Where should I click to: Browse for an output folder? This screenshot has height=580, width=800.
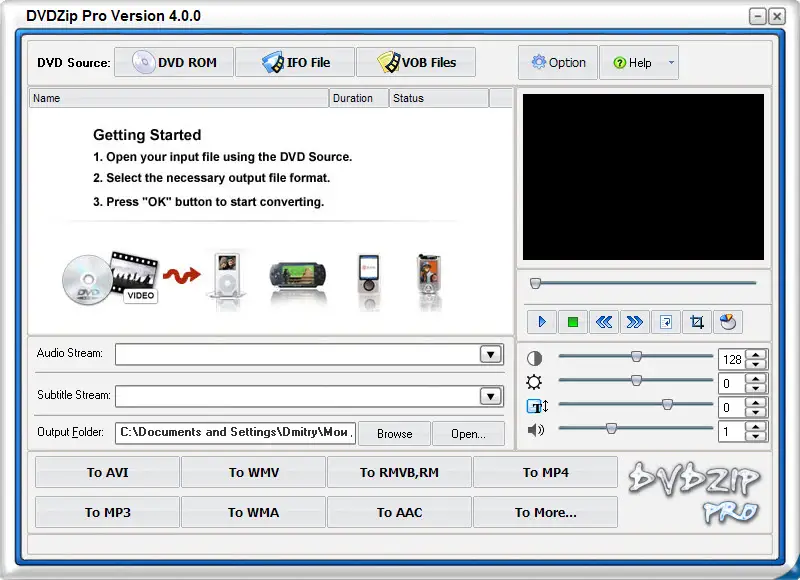[x=394, y=434]
